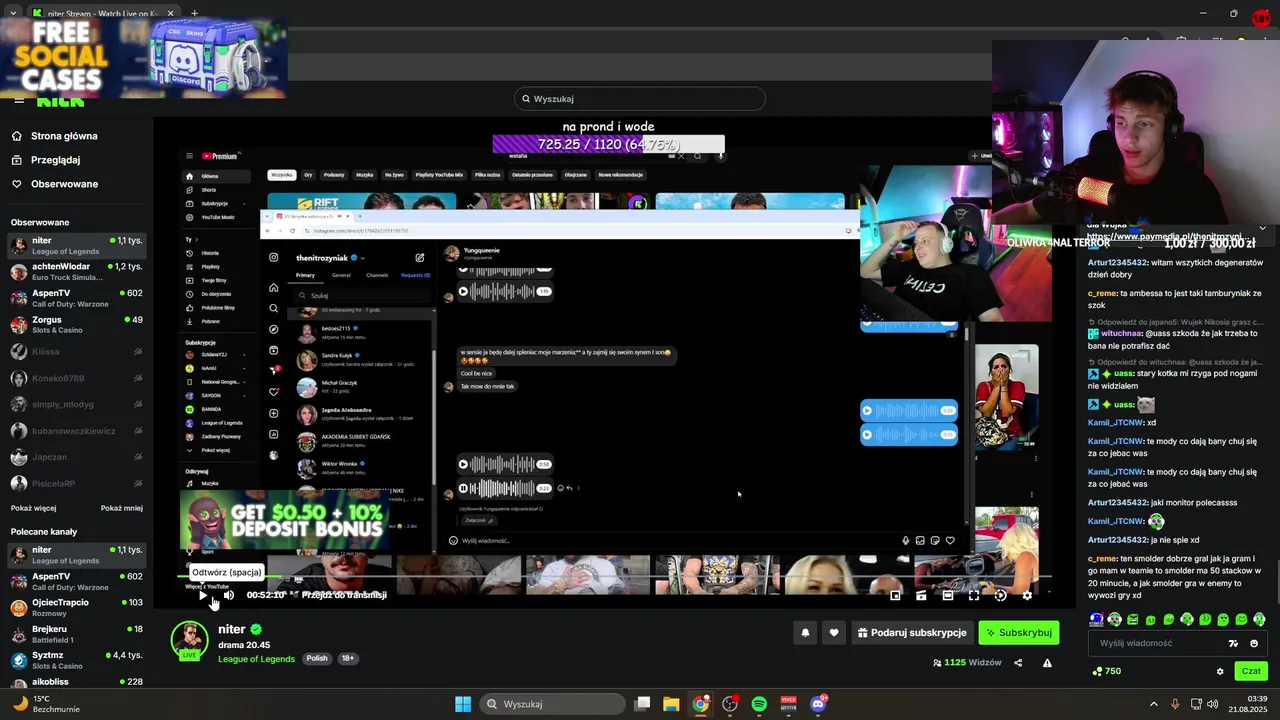Image resolution: width=1280 pixels, height=720 pixels.
Task: Open 7TV emote icon in chat input
Action: 1233,643
